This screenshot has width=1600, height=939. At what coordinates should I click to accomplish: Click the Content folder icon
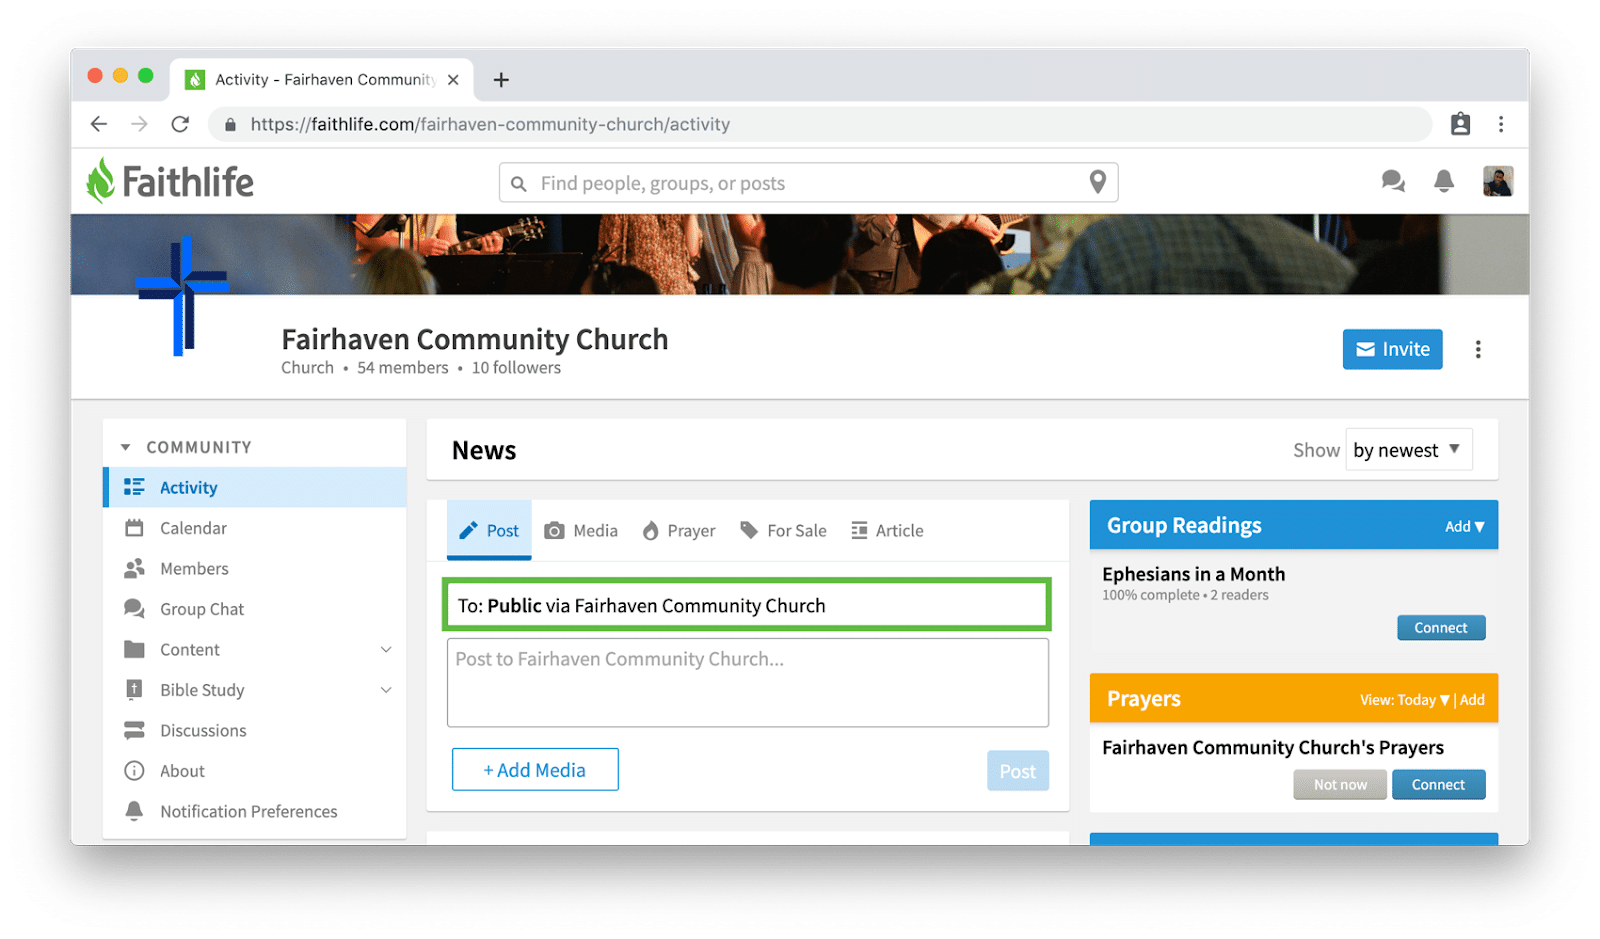[x=134, y=649]
